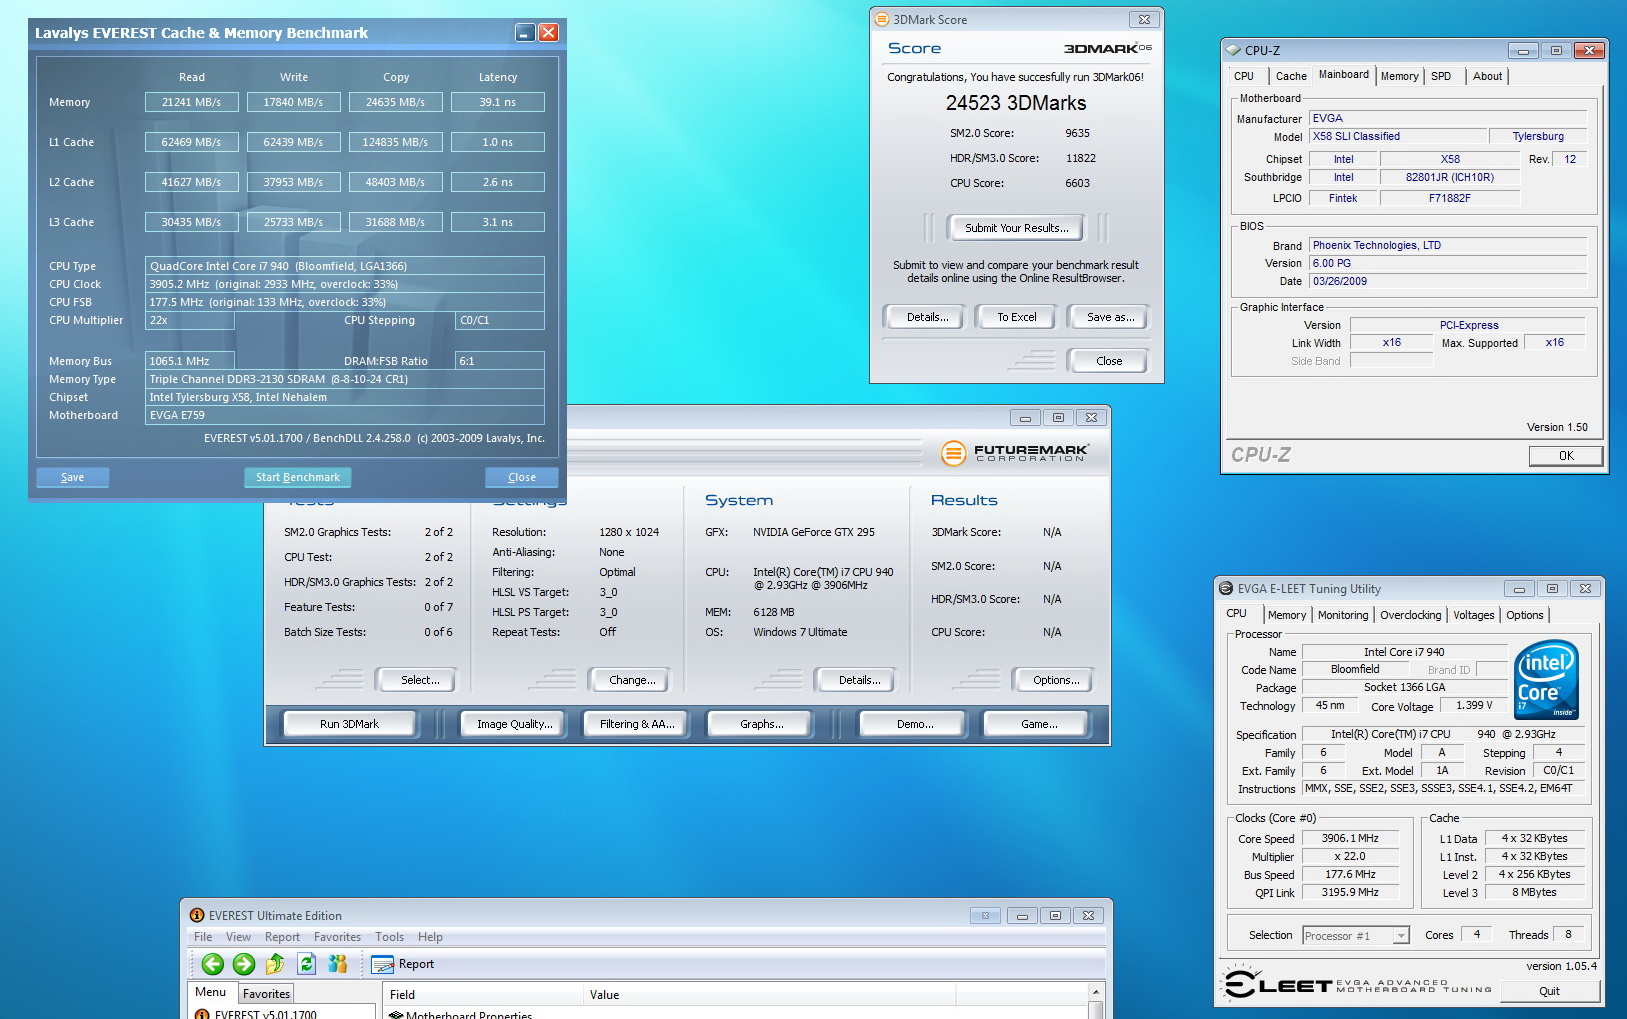The width and height of the screenshot is (1627, 1019).
Task: Open the Monitoring tab in E-LEET
Action: tap(1342, 615)
